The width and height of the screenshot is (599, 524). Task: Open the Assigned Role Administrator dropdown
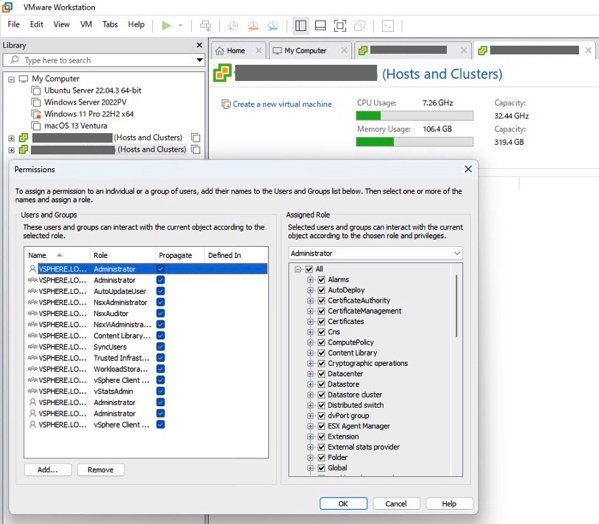tap(375, 253)
